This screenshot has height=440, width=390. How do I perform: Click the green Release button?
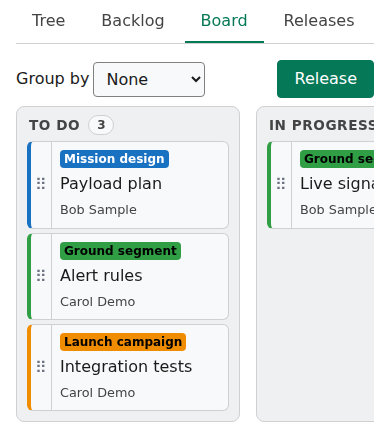click(325, 79)
